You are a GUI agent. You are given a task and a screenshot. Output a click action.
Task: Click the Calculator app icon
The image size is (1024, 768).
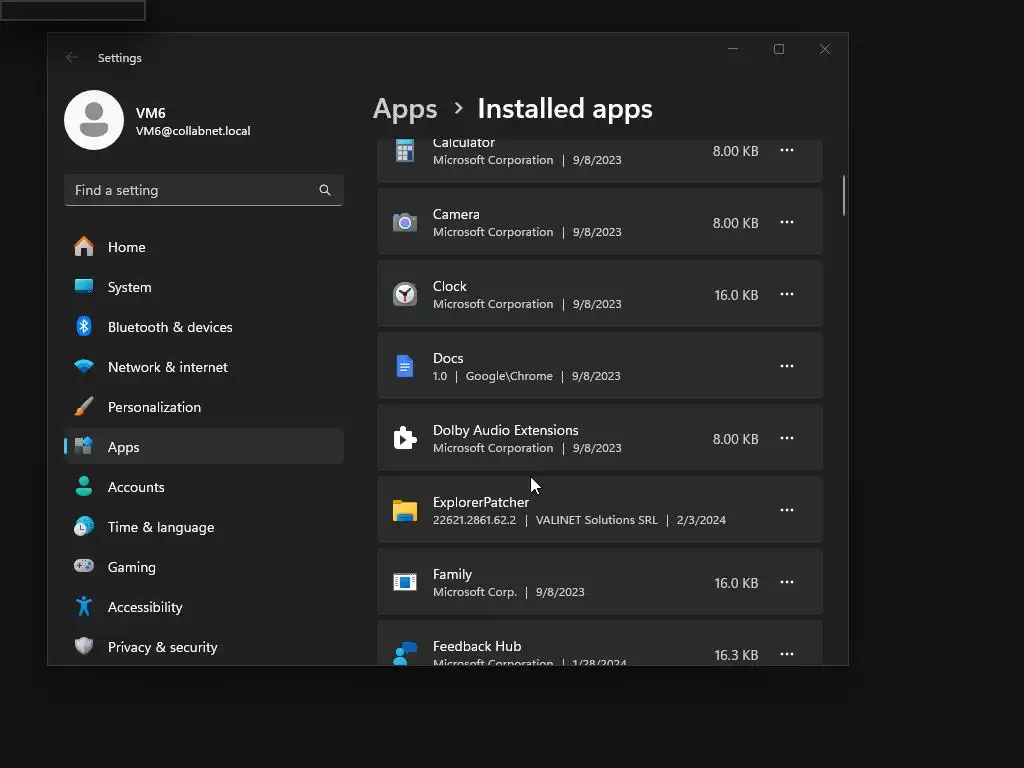405,151
